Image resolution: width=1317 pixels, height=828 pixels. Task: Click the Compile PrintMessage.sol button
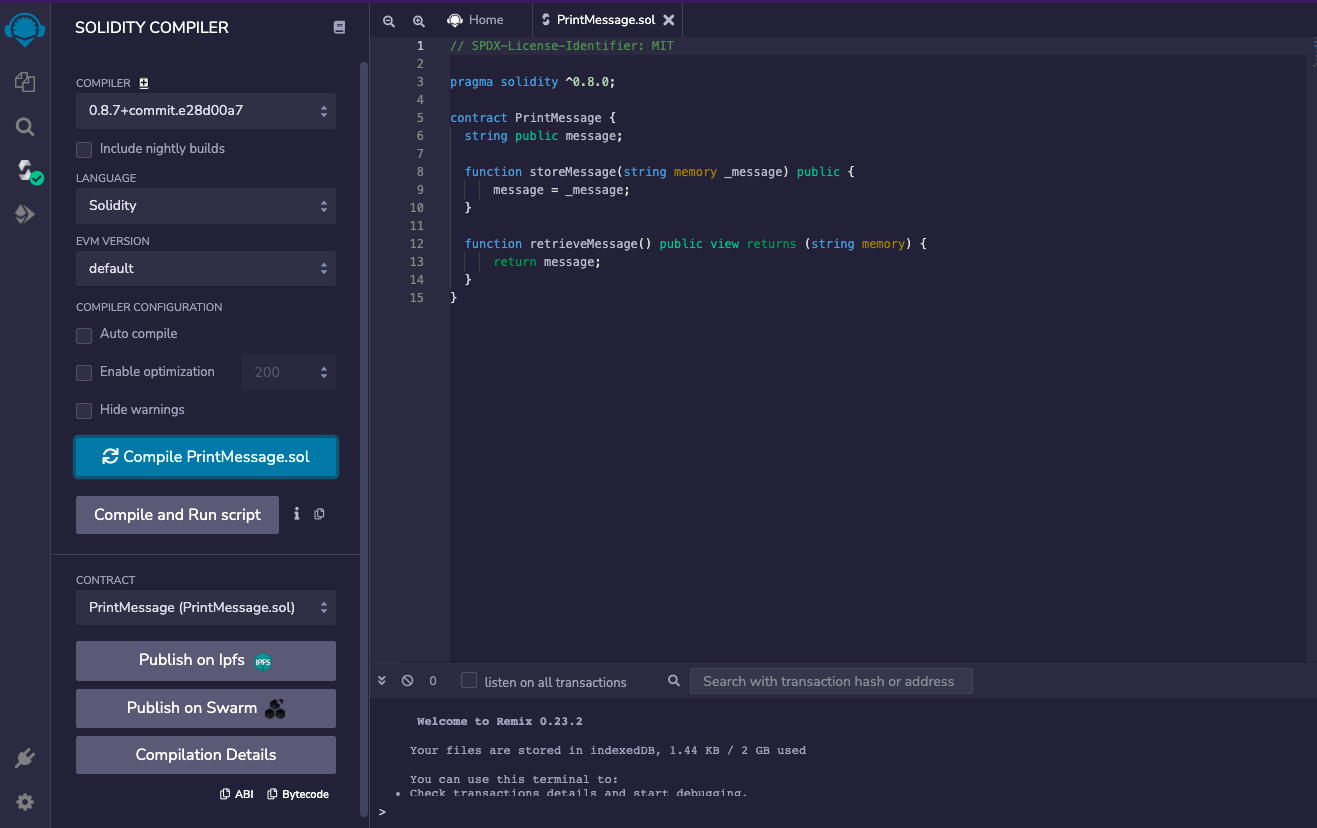click(206, 457)
